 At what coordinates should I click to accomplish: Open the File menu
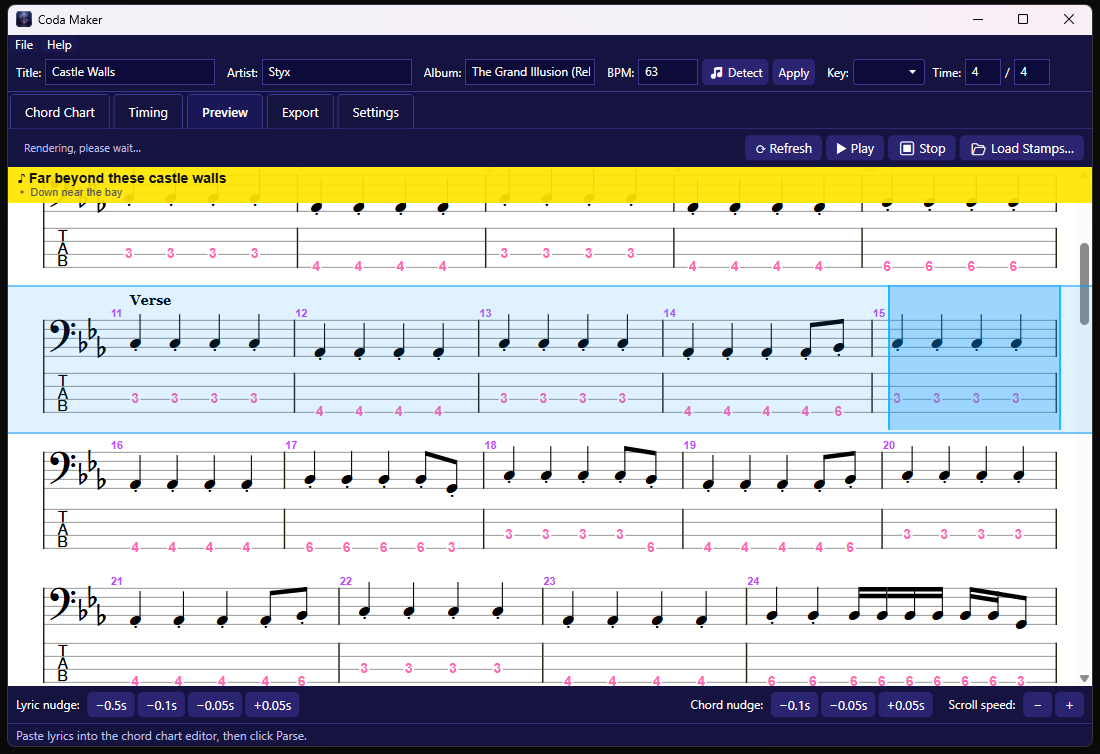pyautogui.click(x=24, y=45)
